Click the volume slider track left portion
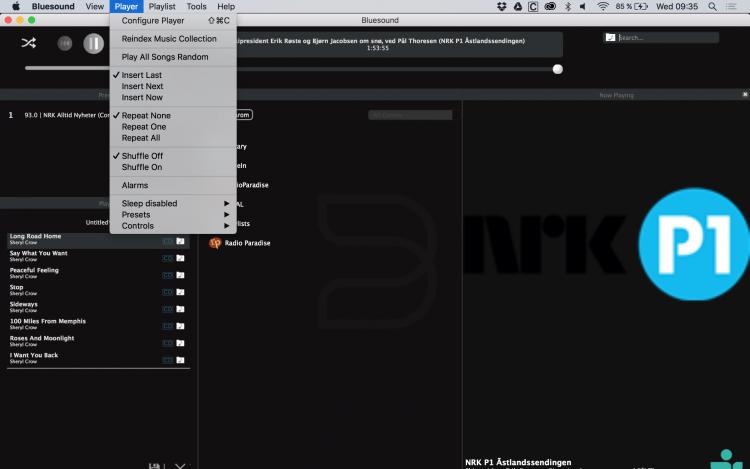Screen dimensions: 750x469 (67, 68)
